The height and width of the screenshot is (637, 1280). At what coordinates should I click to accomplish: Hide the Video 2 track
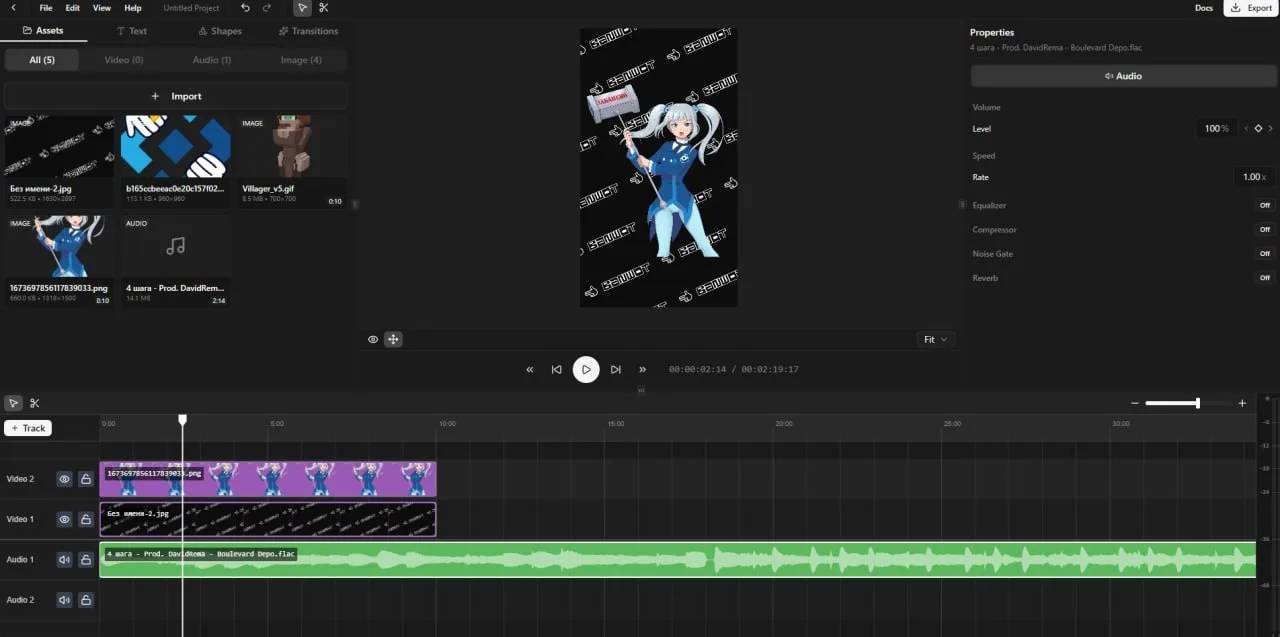point(64,479)
